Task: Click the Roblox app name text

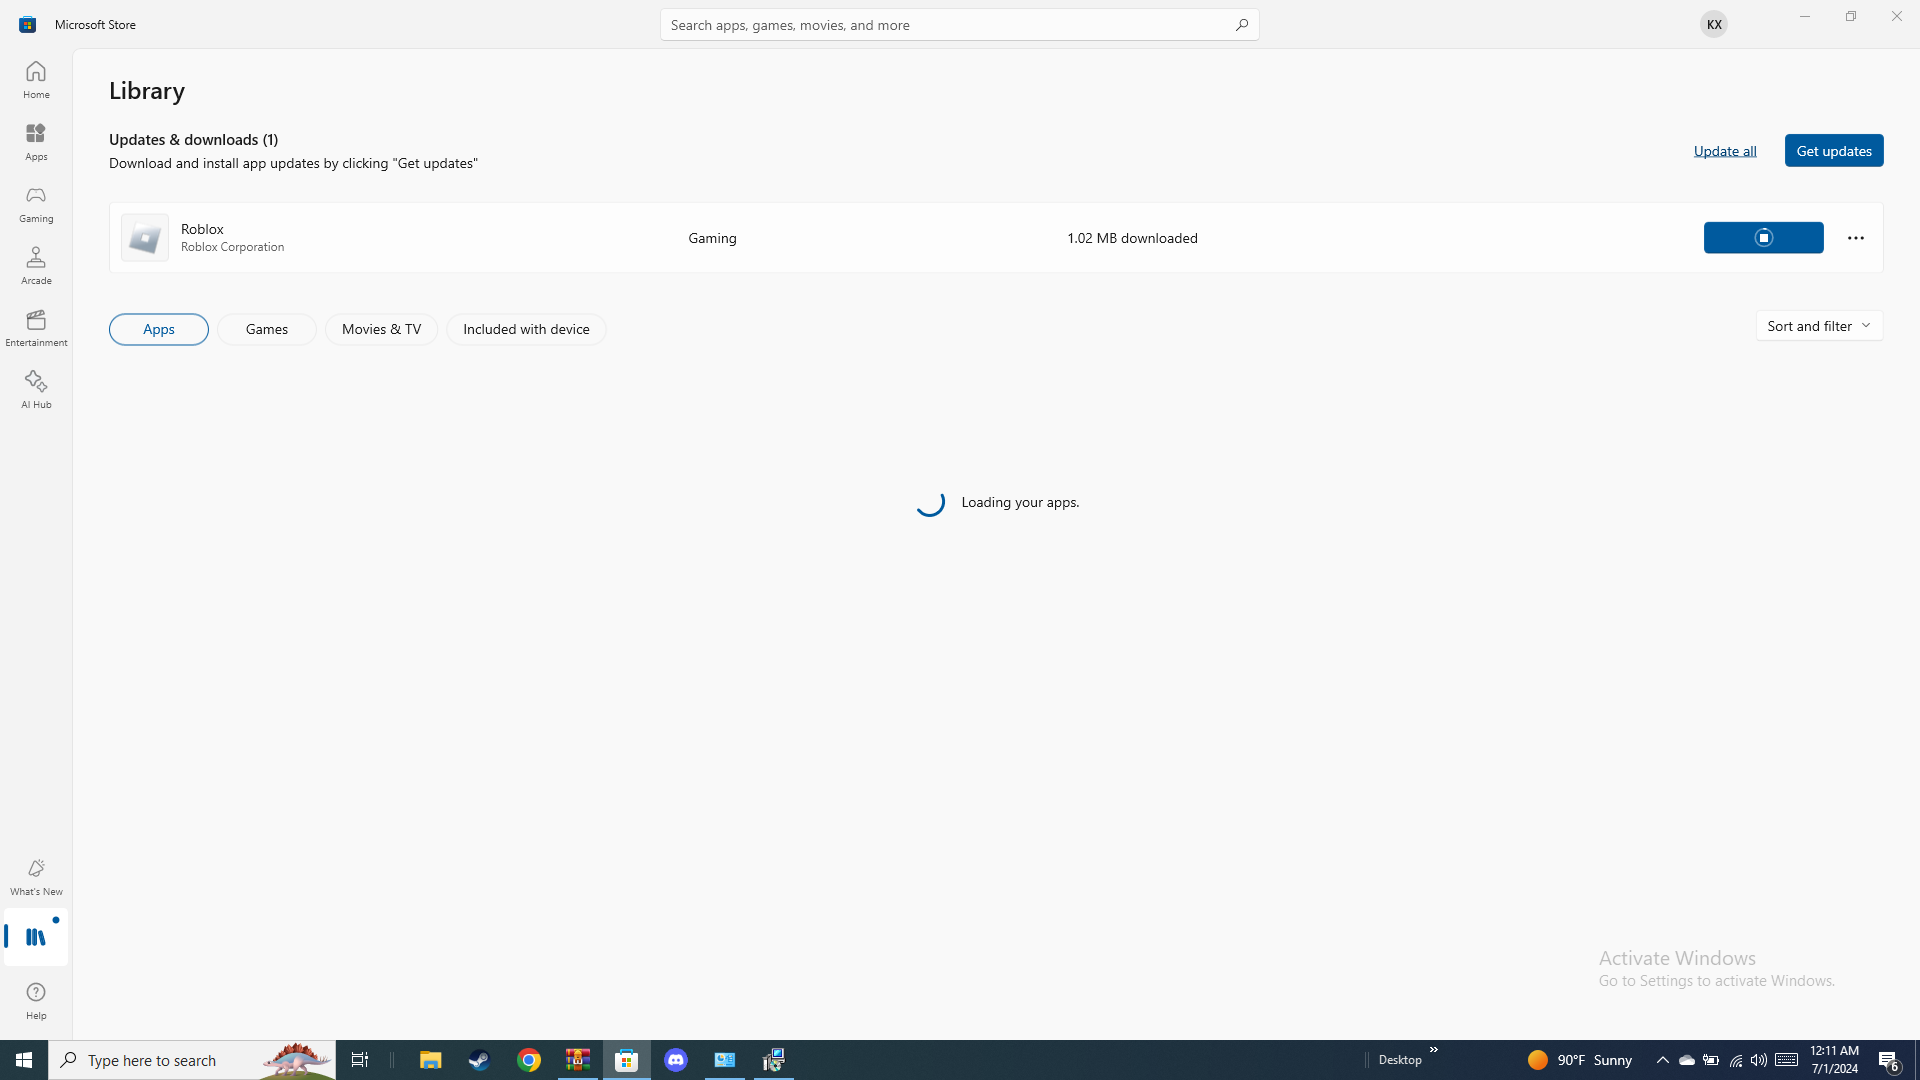Action: coord(202,228)
